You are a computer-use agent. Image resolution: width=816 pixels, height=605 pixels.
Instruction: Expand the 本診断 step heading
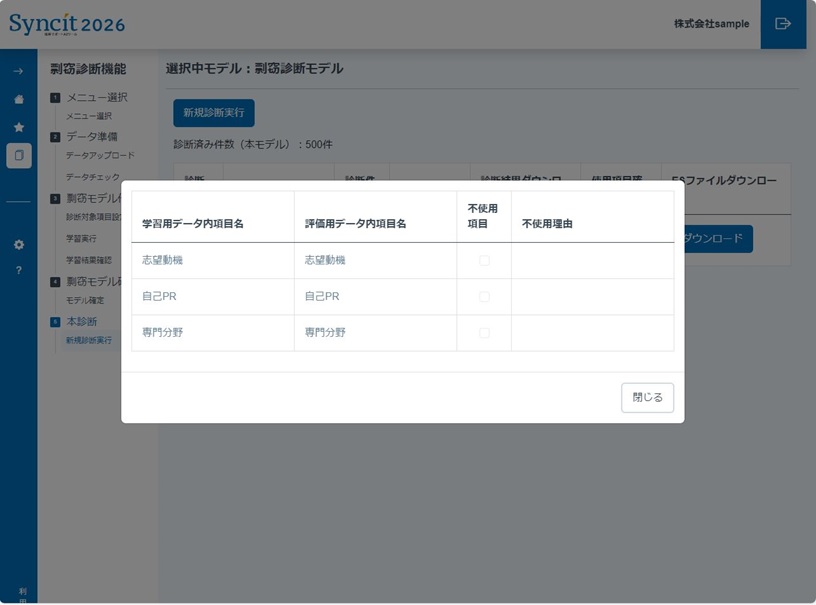81,321
